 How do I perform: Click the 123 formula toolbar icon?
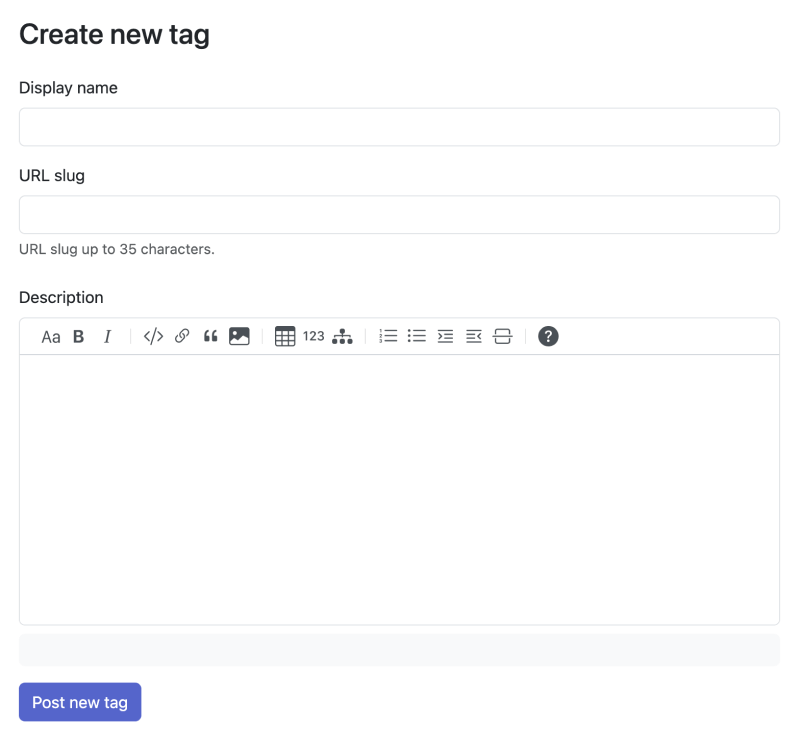pos(314,337)
